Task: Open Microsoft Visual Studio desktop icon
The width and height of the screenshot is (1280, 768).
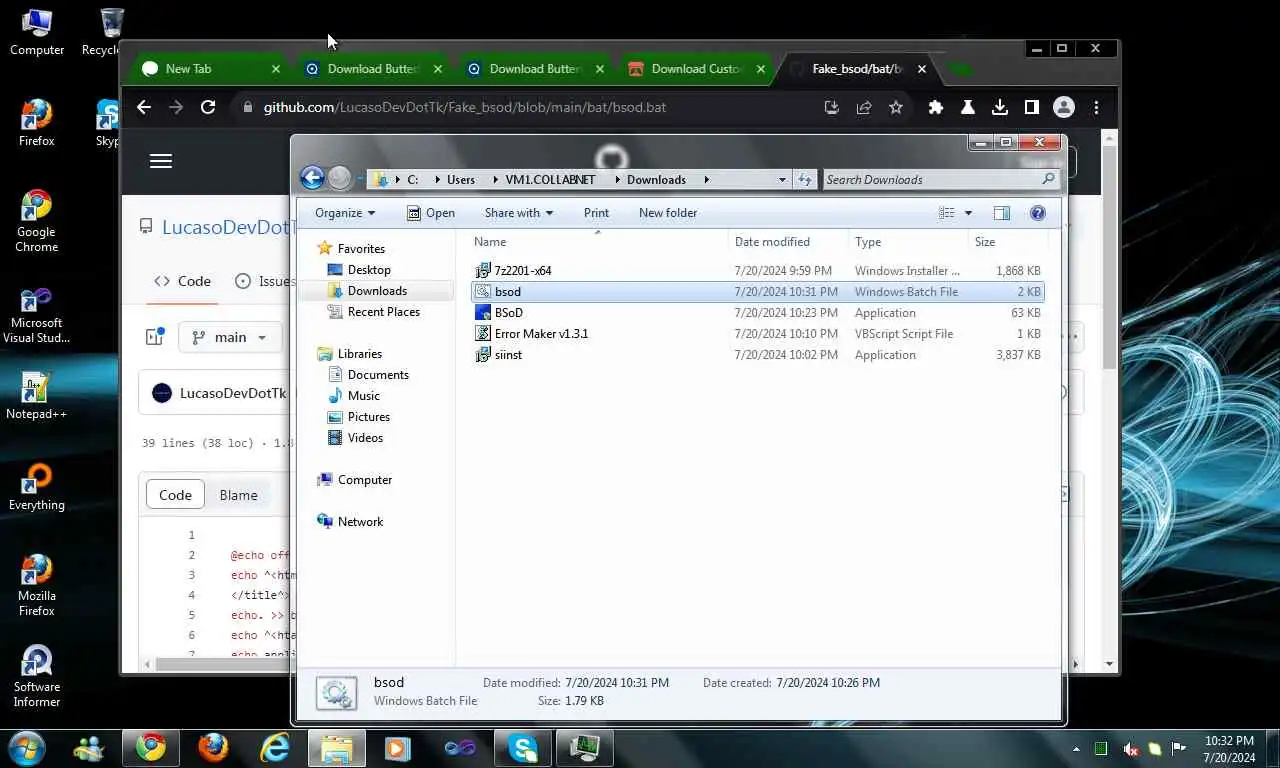Action: 37,316
